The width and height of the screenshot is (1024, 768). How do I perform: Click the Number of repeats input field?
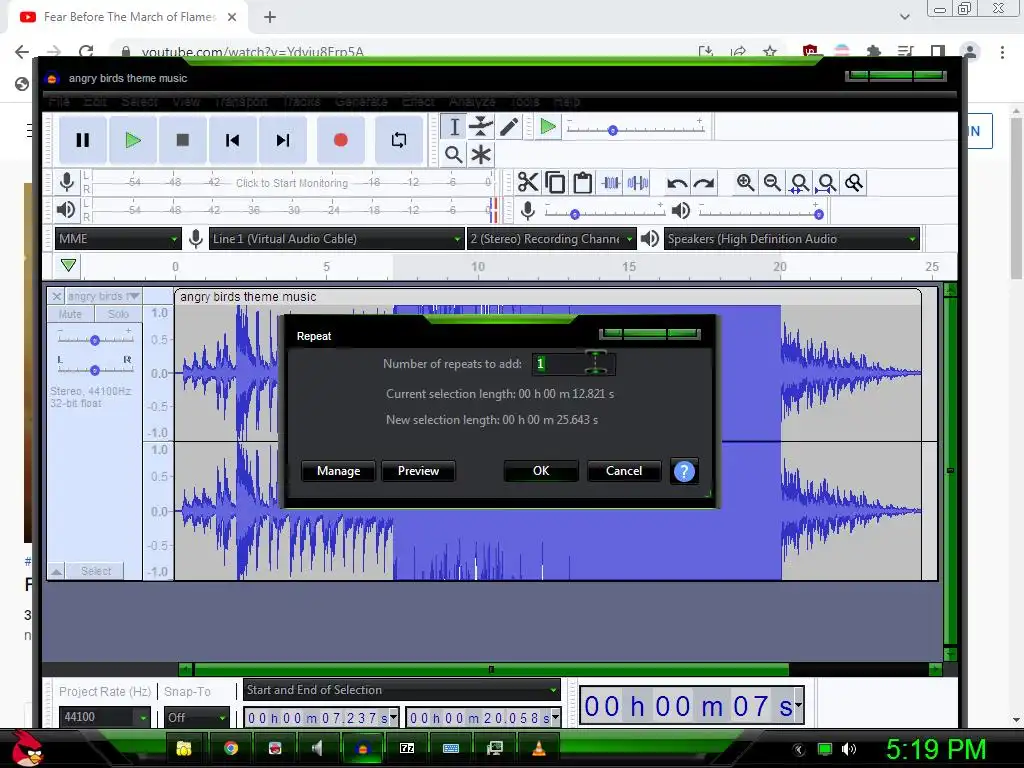coord(573,364)
